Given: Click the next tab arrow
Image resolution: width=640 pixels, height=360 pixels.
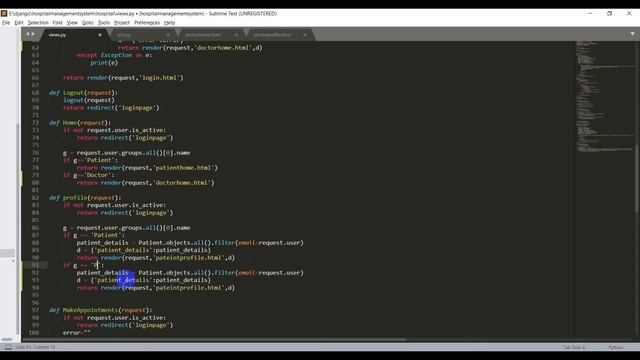Looking at the screenshot, I should (33, 34).
